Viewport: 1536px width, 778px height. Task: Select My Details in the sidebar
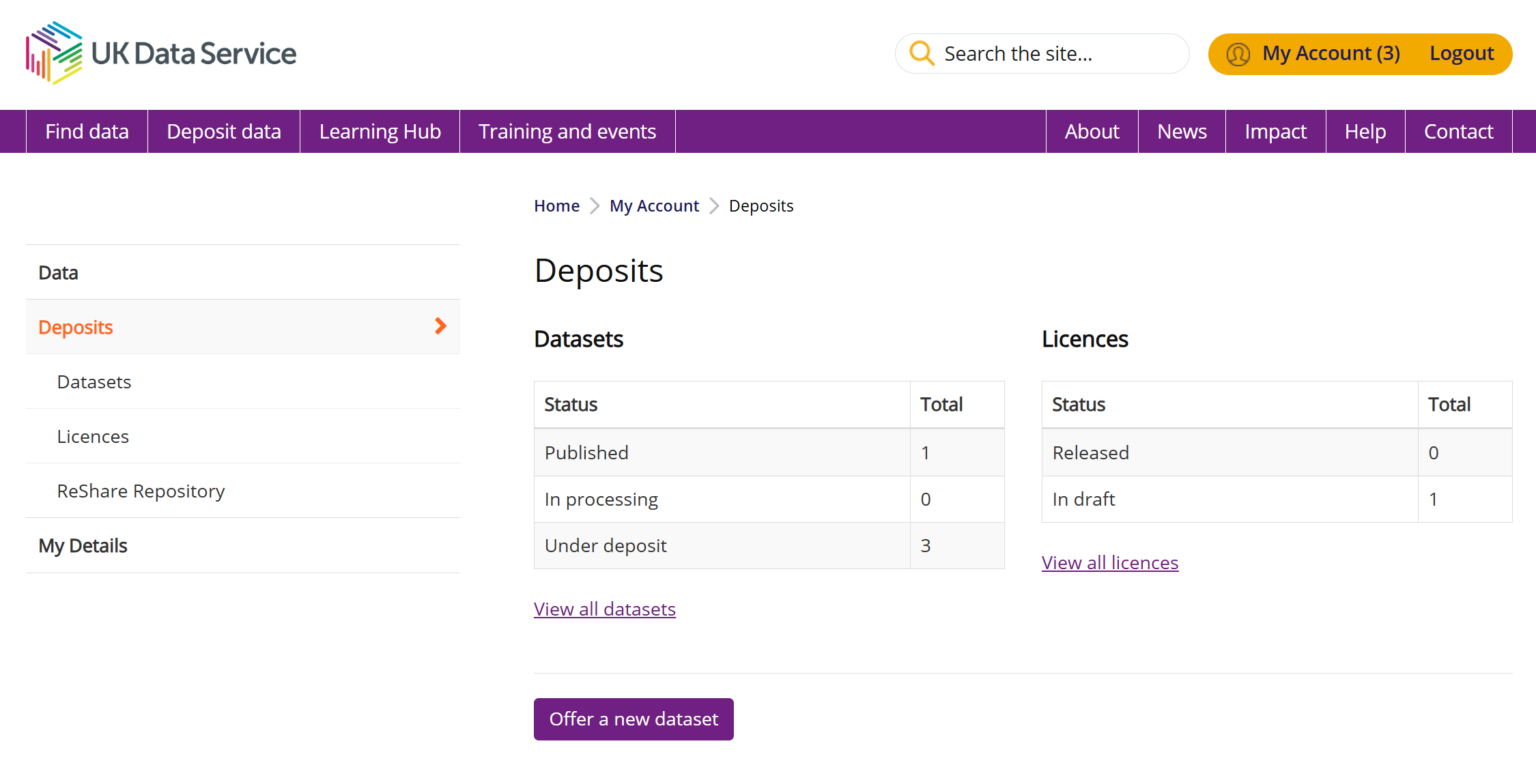point(82,545)
